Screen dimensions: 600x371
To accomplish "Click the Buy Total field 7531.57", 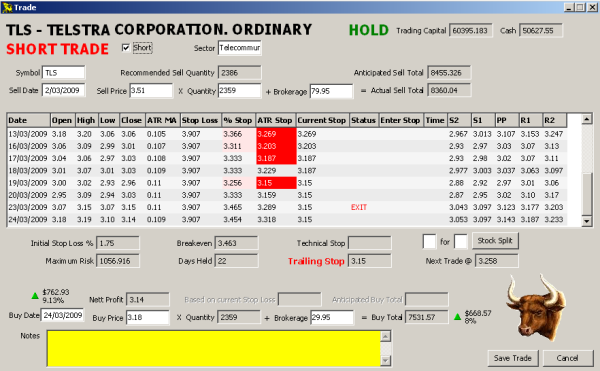I will (427, 317).
